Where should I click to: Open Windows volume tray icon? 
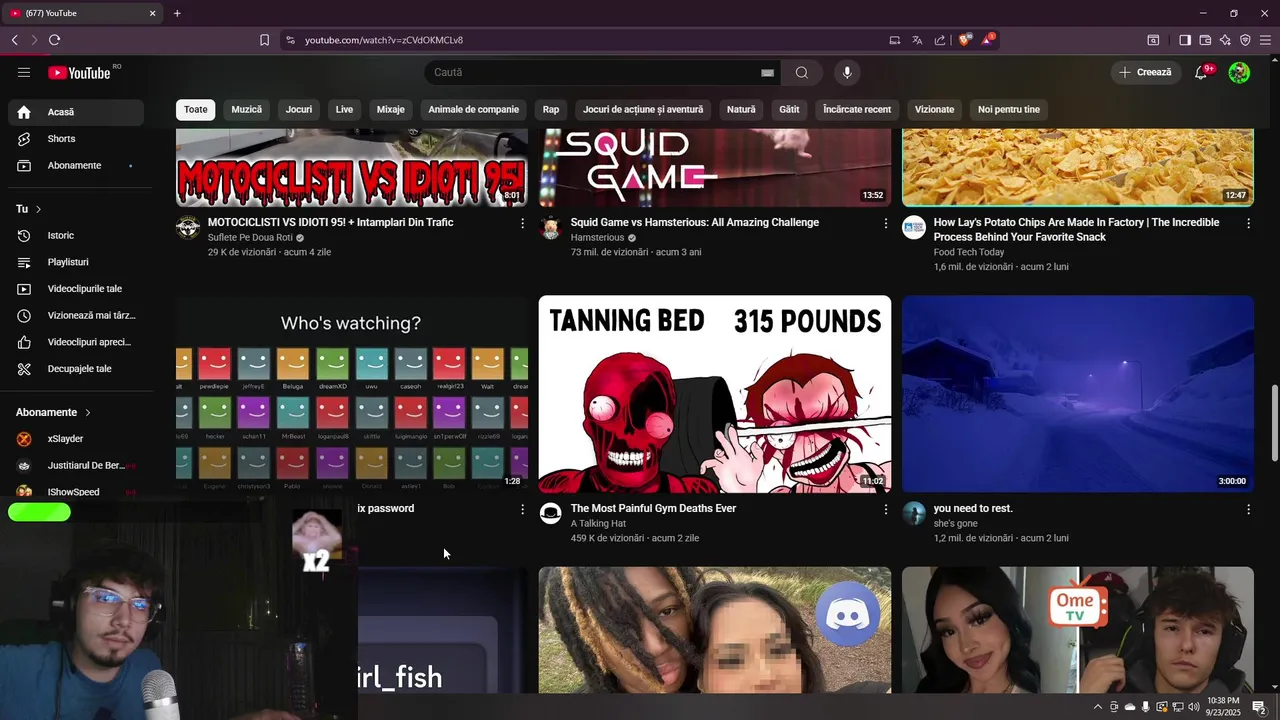click(1194, 707)
